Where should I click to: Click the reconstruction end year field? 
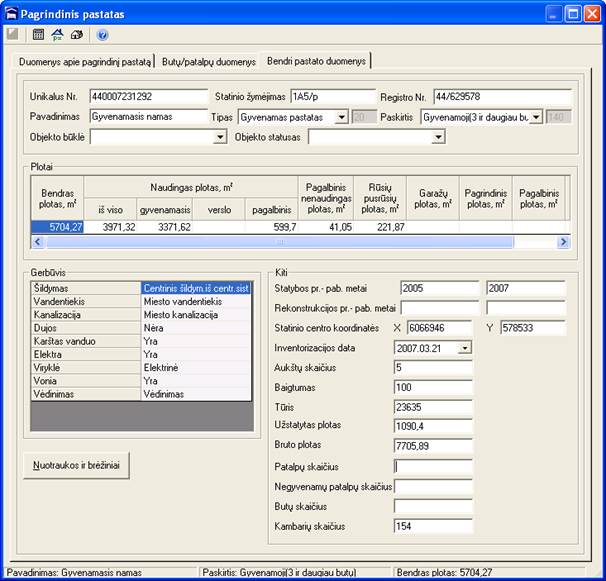[x=526, y=308]
